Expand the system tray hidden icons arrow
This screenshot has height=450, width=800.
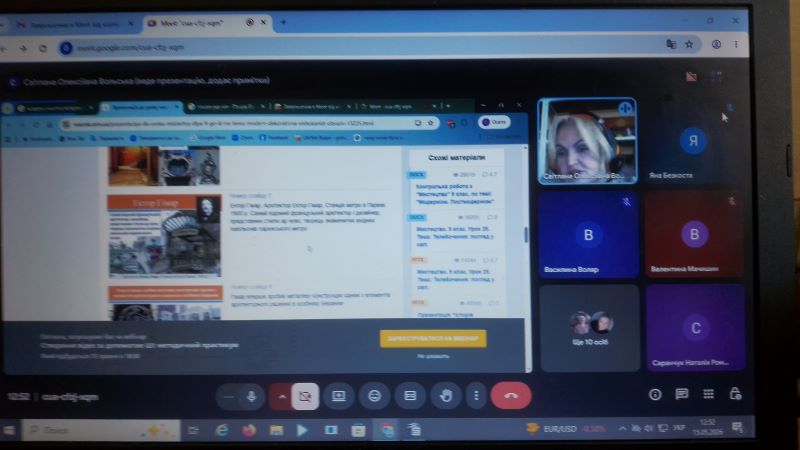[622, 429]
